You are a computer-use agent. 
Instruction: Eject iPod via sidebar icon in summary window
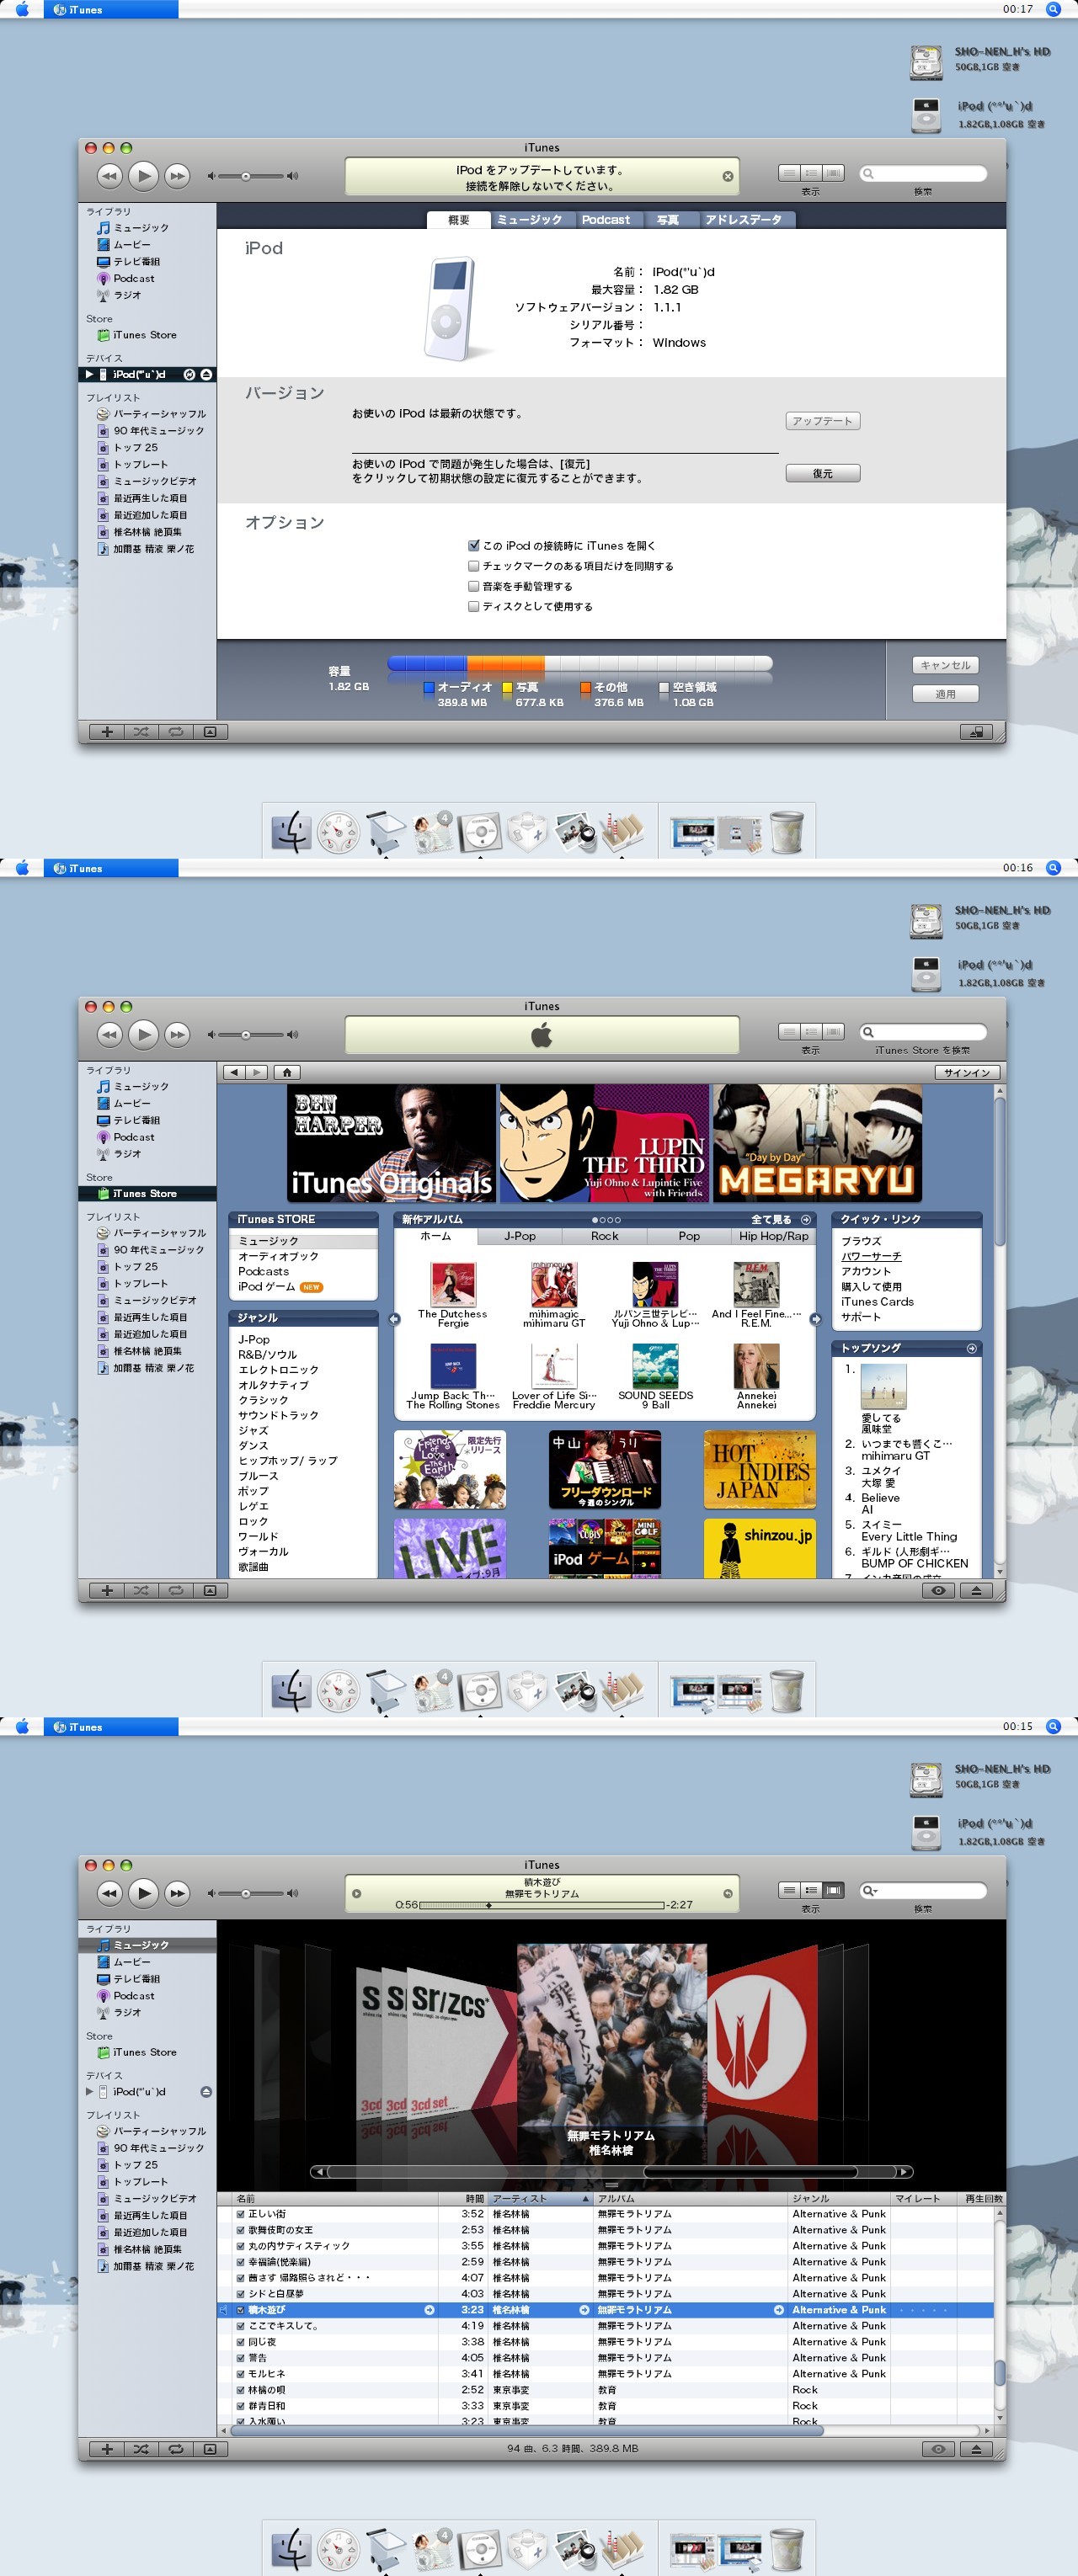pos(206,375)
